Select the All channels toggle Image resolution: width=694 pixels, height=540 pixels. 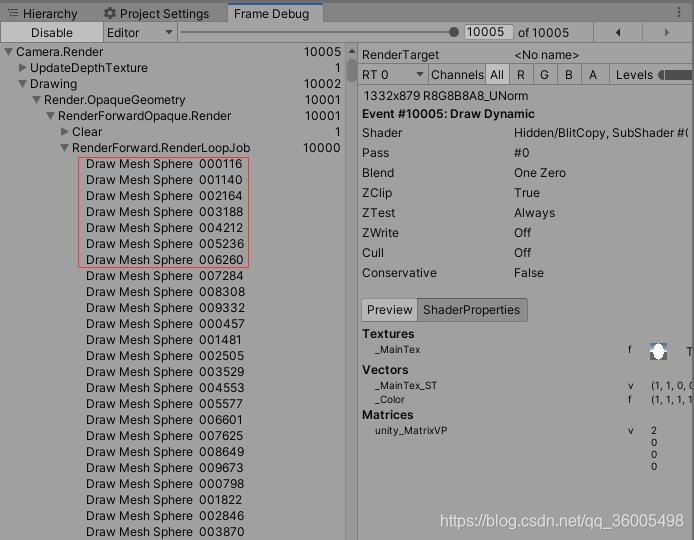click(x=497, y=75)
